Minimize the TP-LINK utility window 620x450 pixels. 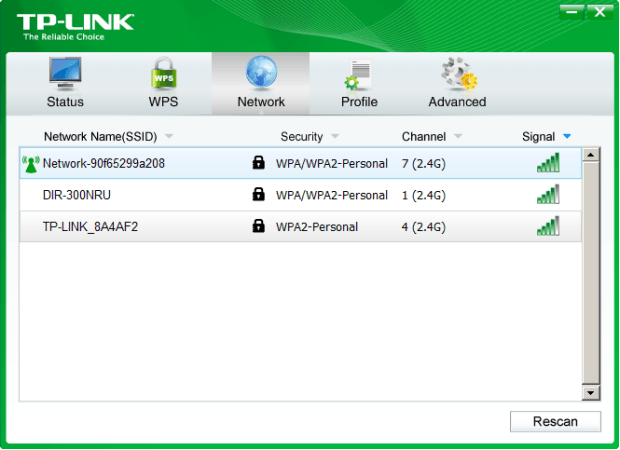[x=572, y=12]
